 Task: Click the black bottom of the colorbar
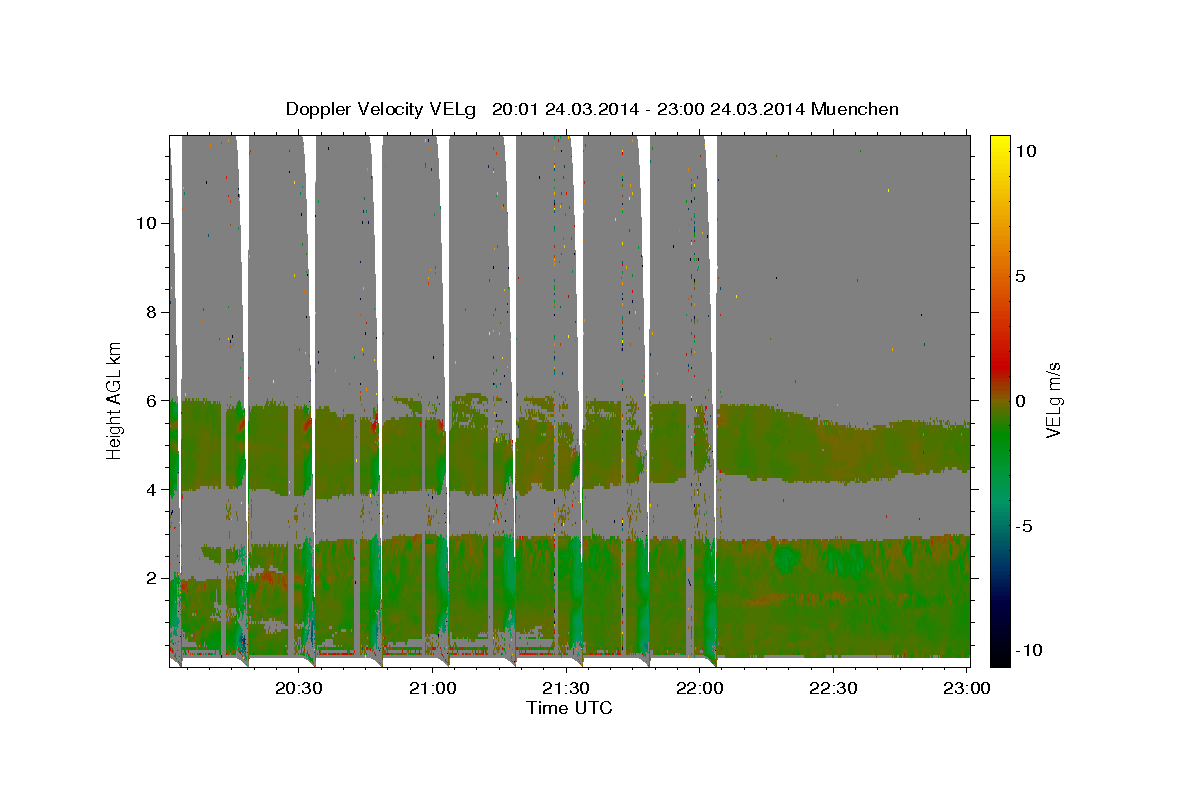tap(1000, 657)
